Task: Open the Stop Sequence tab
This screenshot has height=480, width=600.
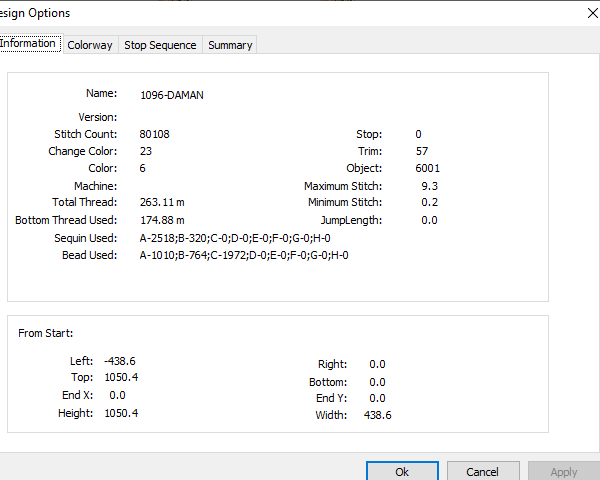Action: tap(160, 45)
